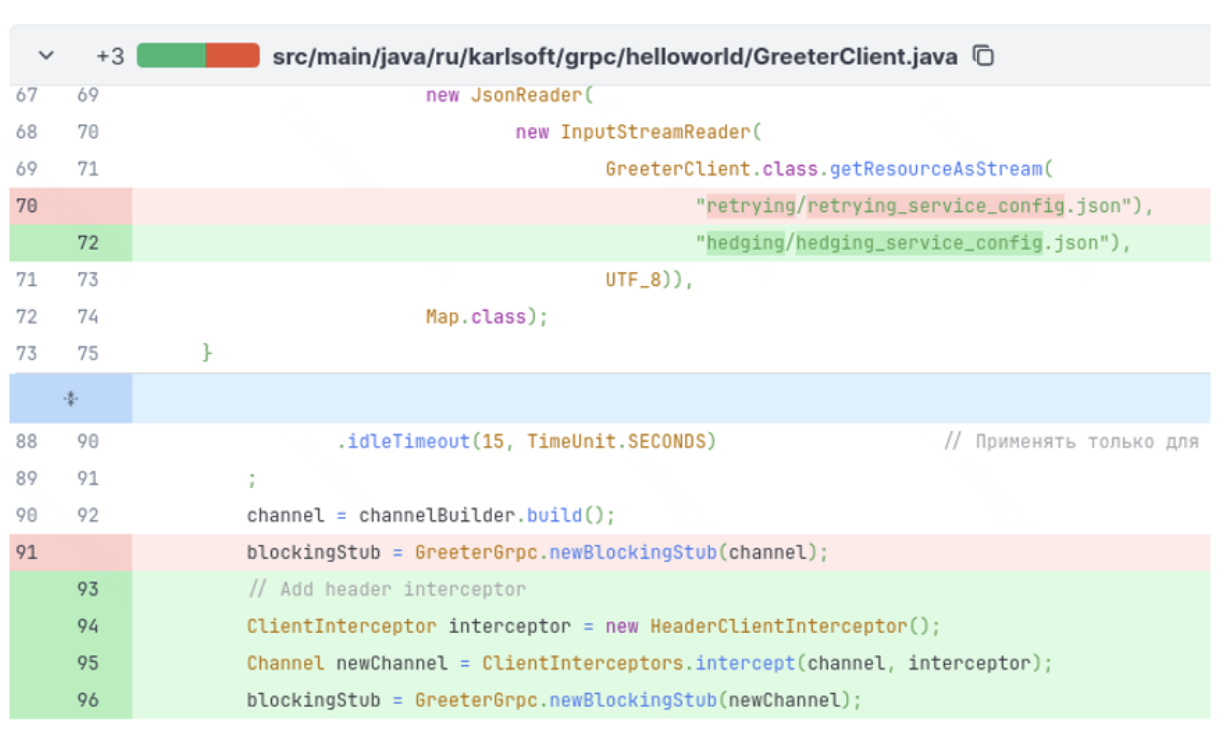This screenshot has width=1226, height=736.
Task: Click the semicolon on line 91
Action: (252, 480)
